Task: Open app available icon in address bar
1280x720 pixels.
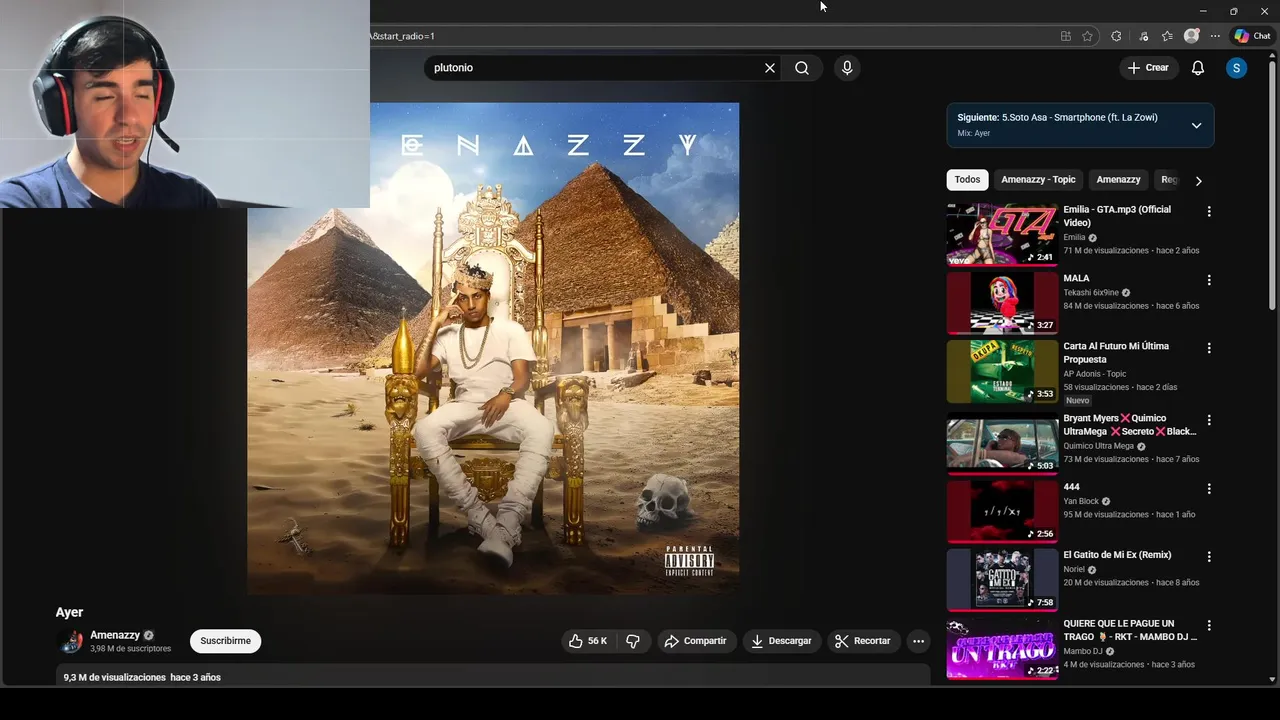Action: point(1066,36)
